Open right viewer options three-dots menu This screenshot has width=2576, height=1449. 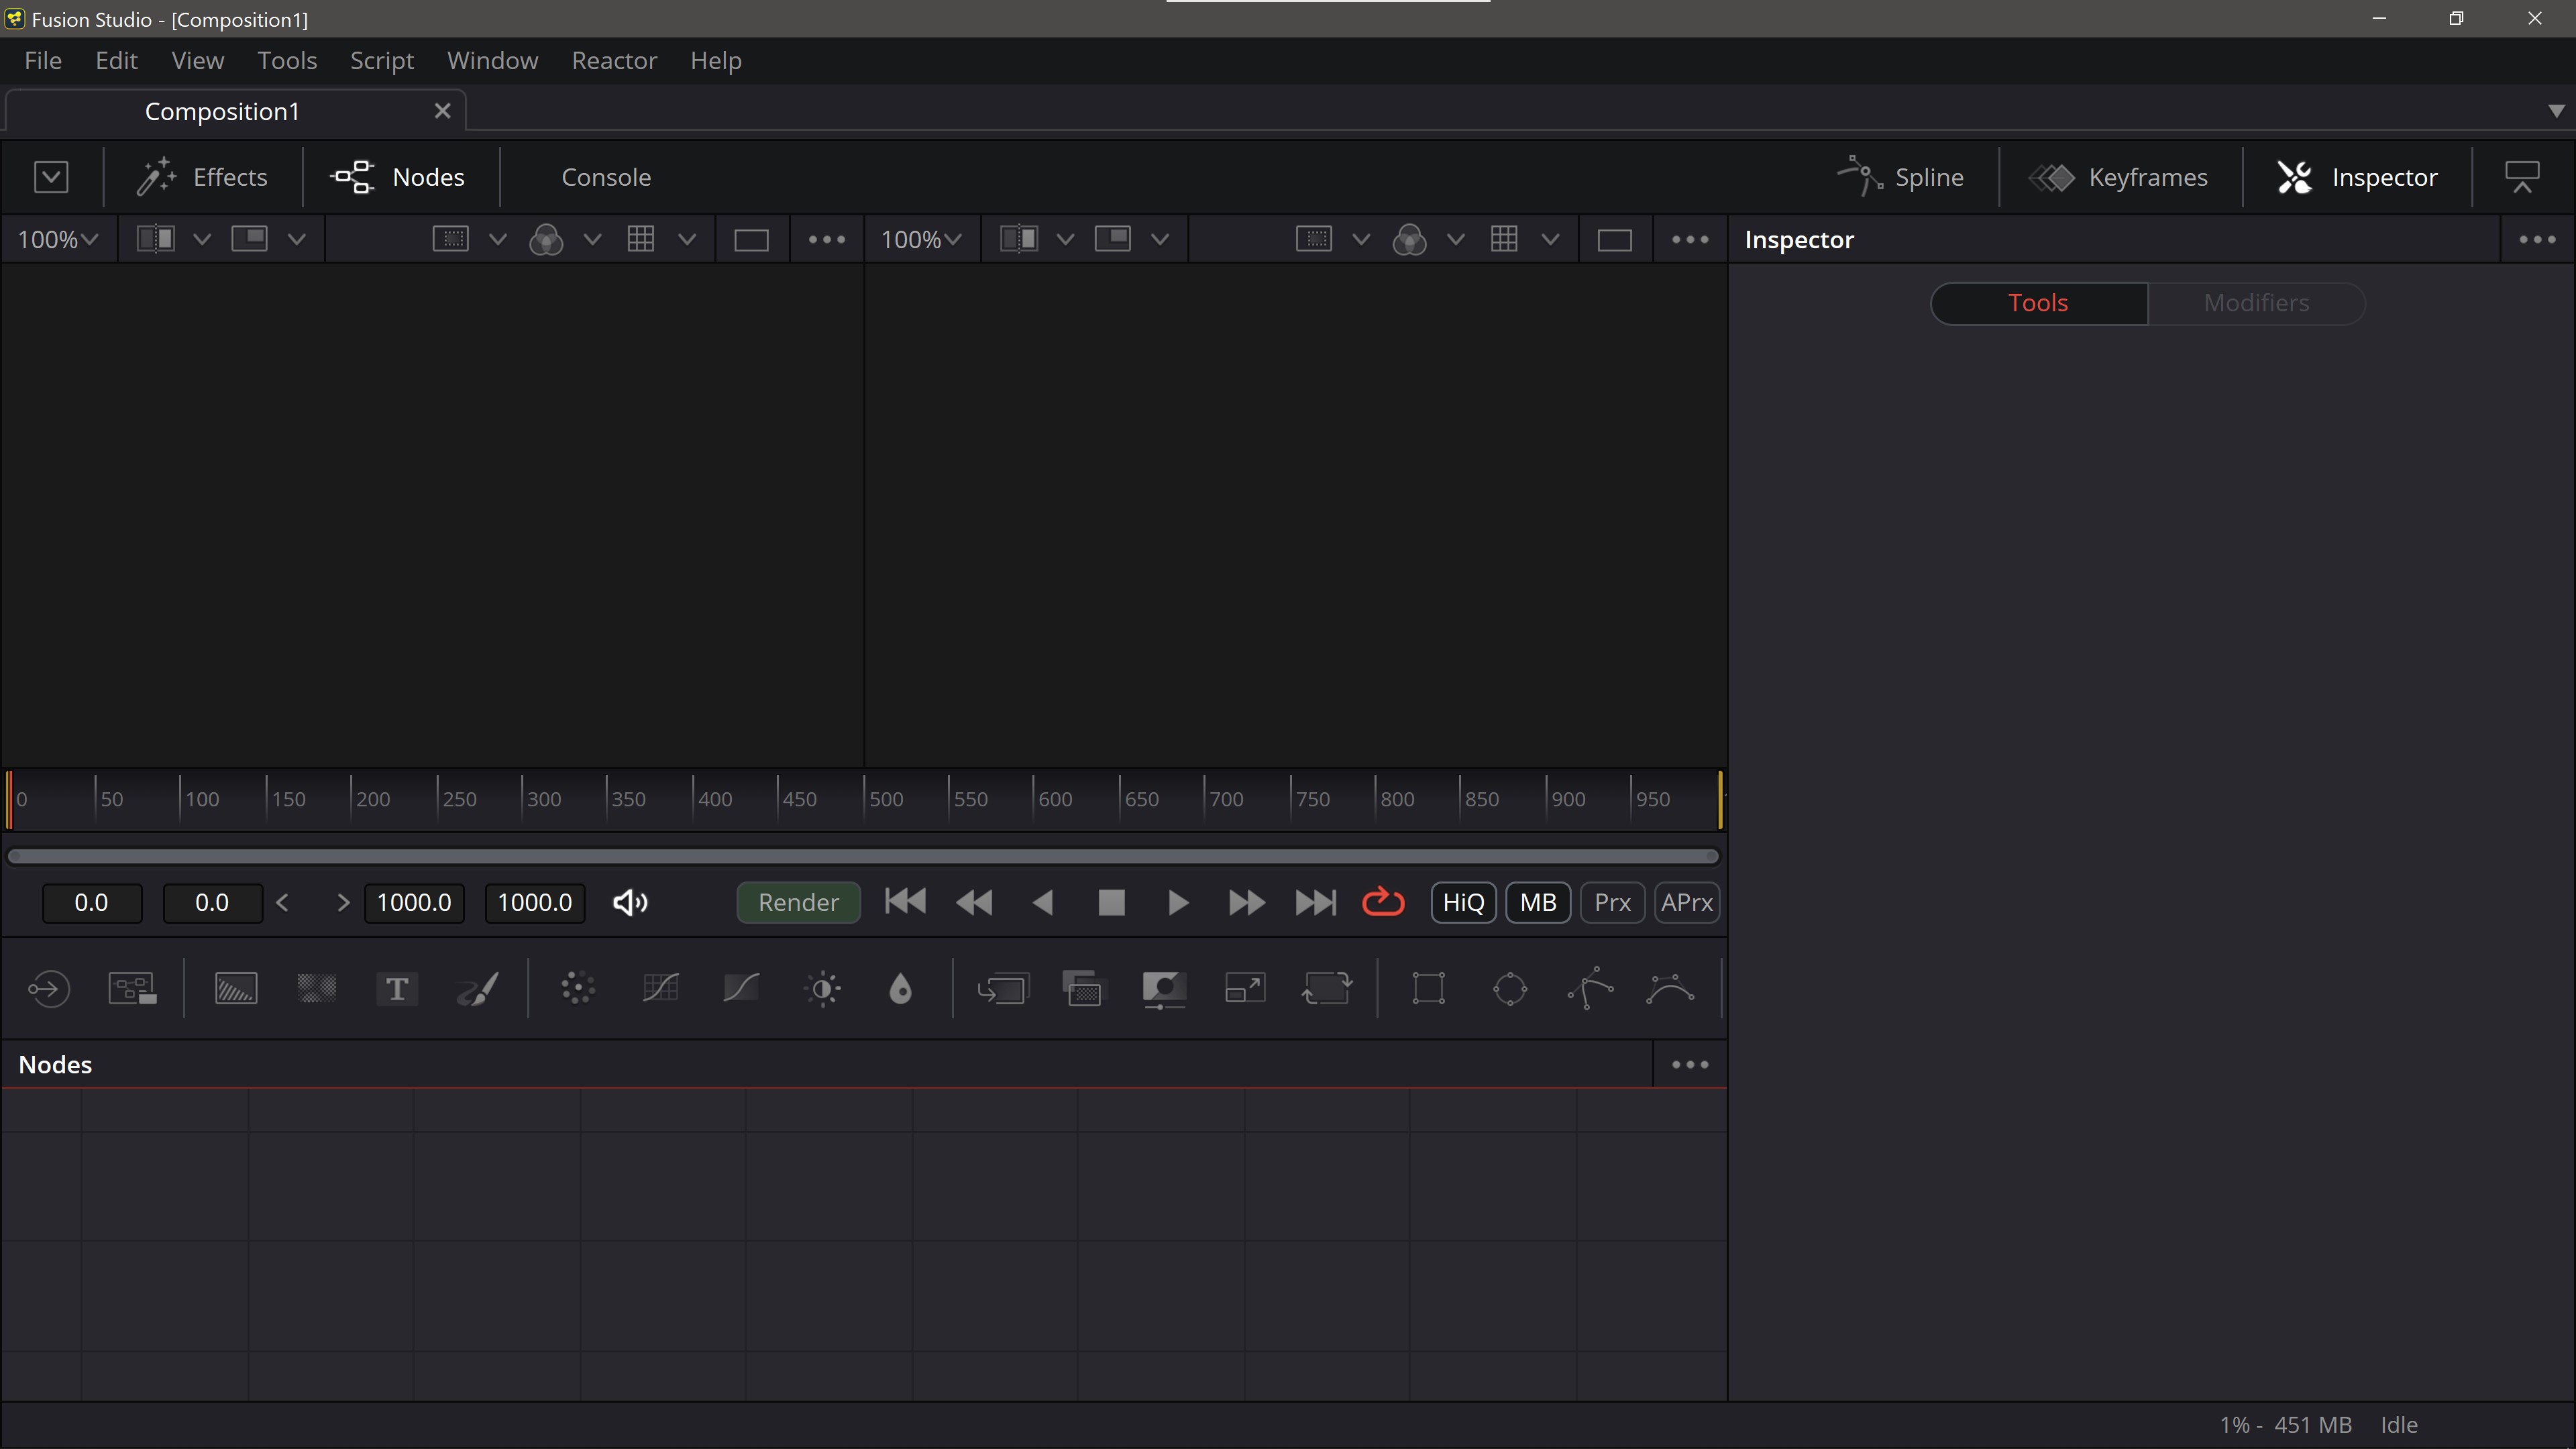1690,240
